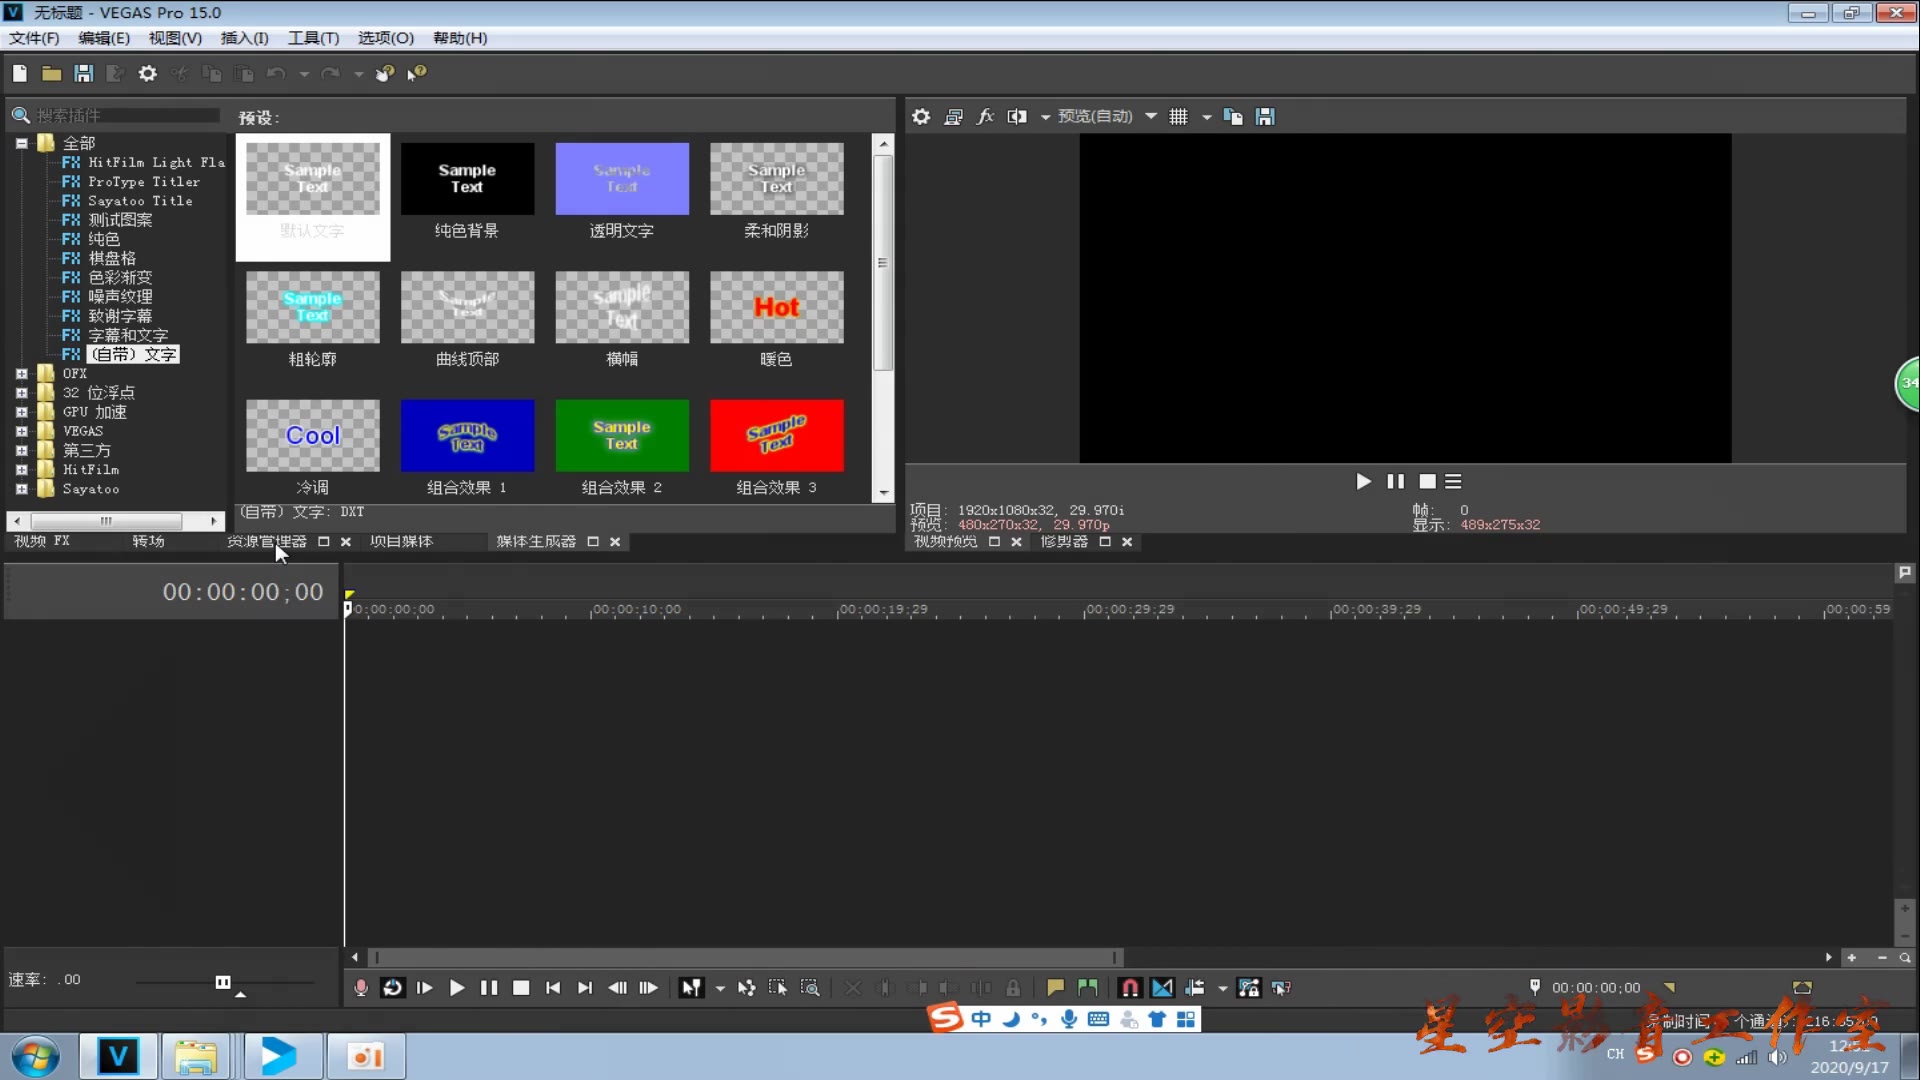Save the project with the floppy disk icon
Image resolution: width=1920 pixels, height=1080 pixels.
(x=84, y=73)
